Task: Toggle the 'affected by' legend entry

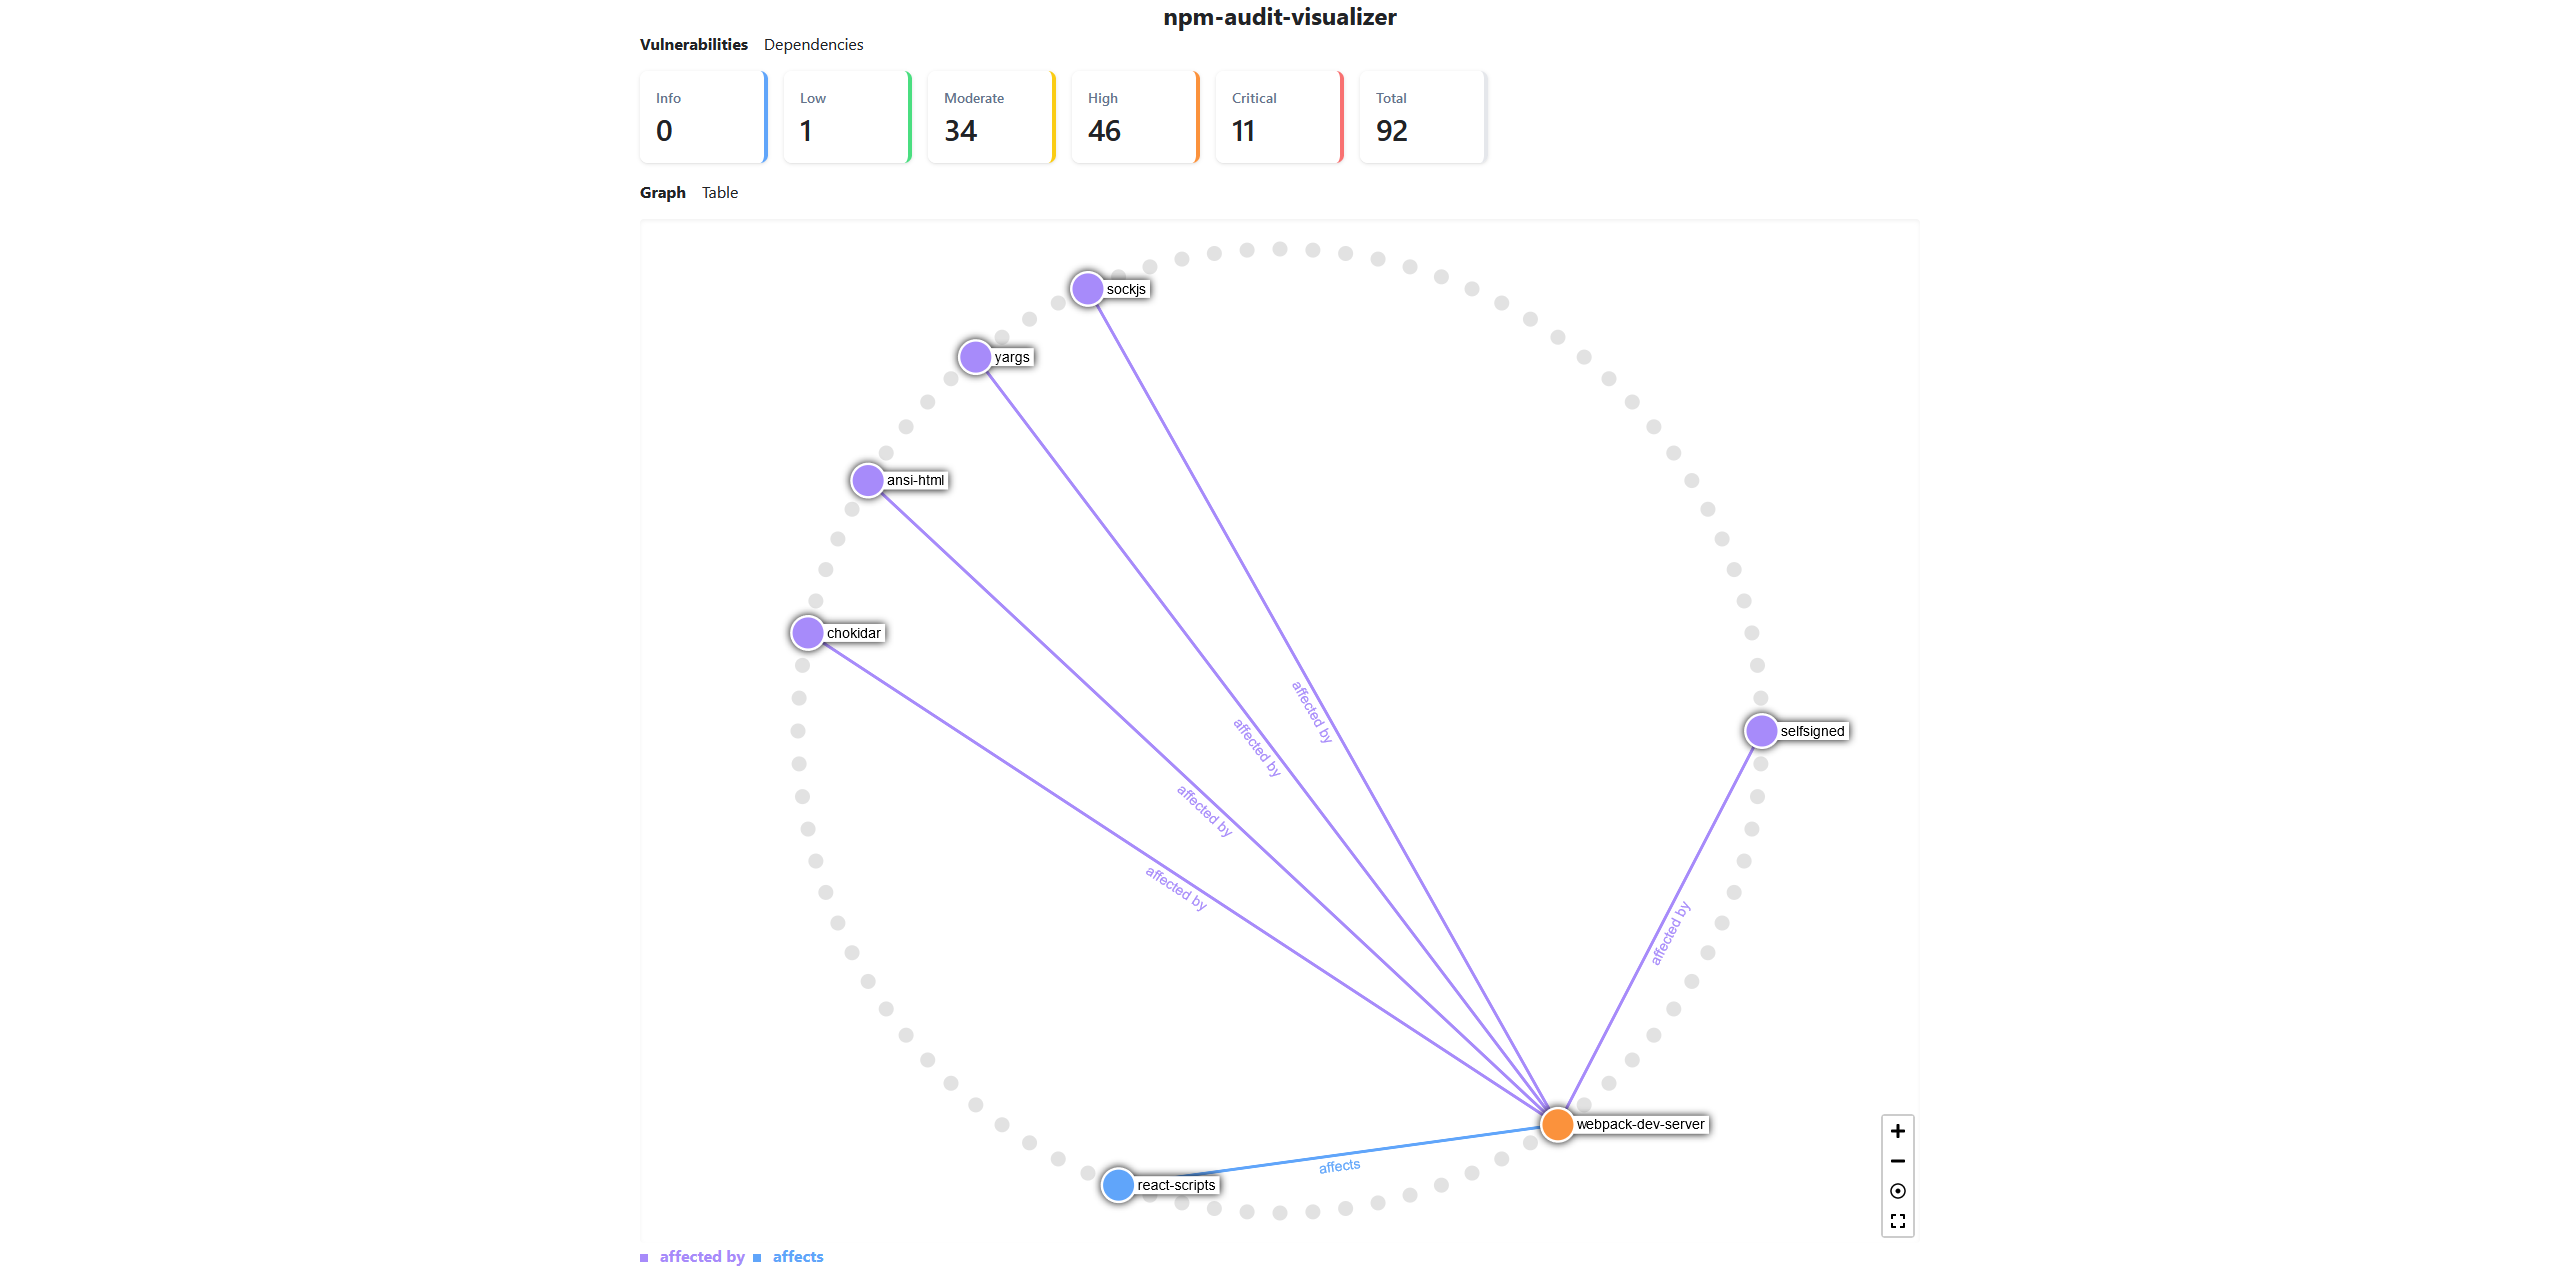Action: pos(701,1257)
